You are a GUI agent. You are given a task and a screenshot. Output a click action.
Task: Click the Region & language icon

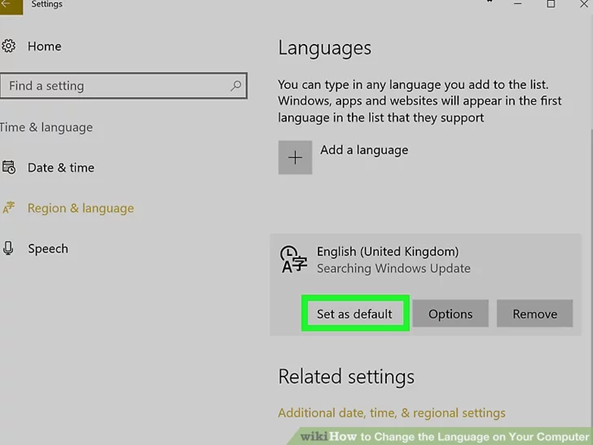coord(9,208)
